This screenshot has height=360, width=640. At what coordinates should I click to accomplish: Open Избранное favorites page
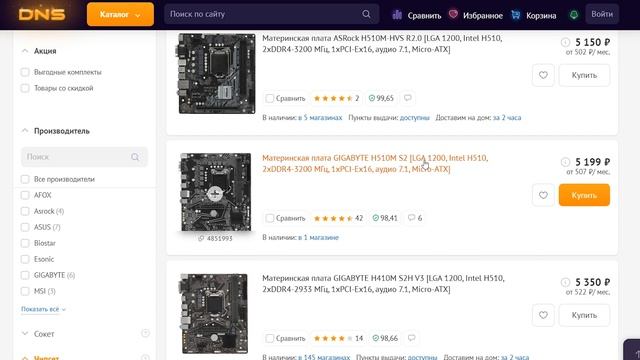(x=483, y=16)
